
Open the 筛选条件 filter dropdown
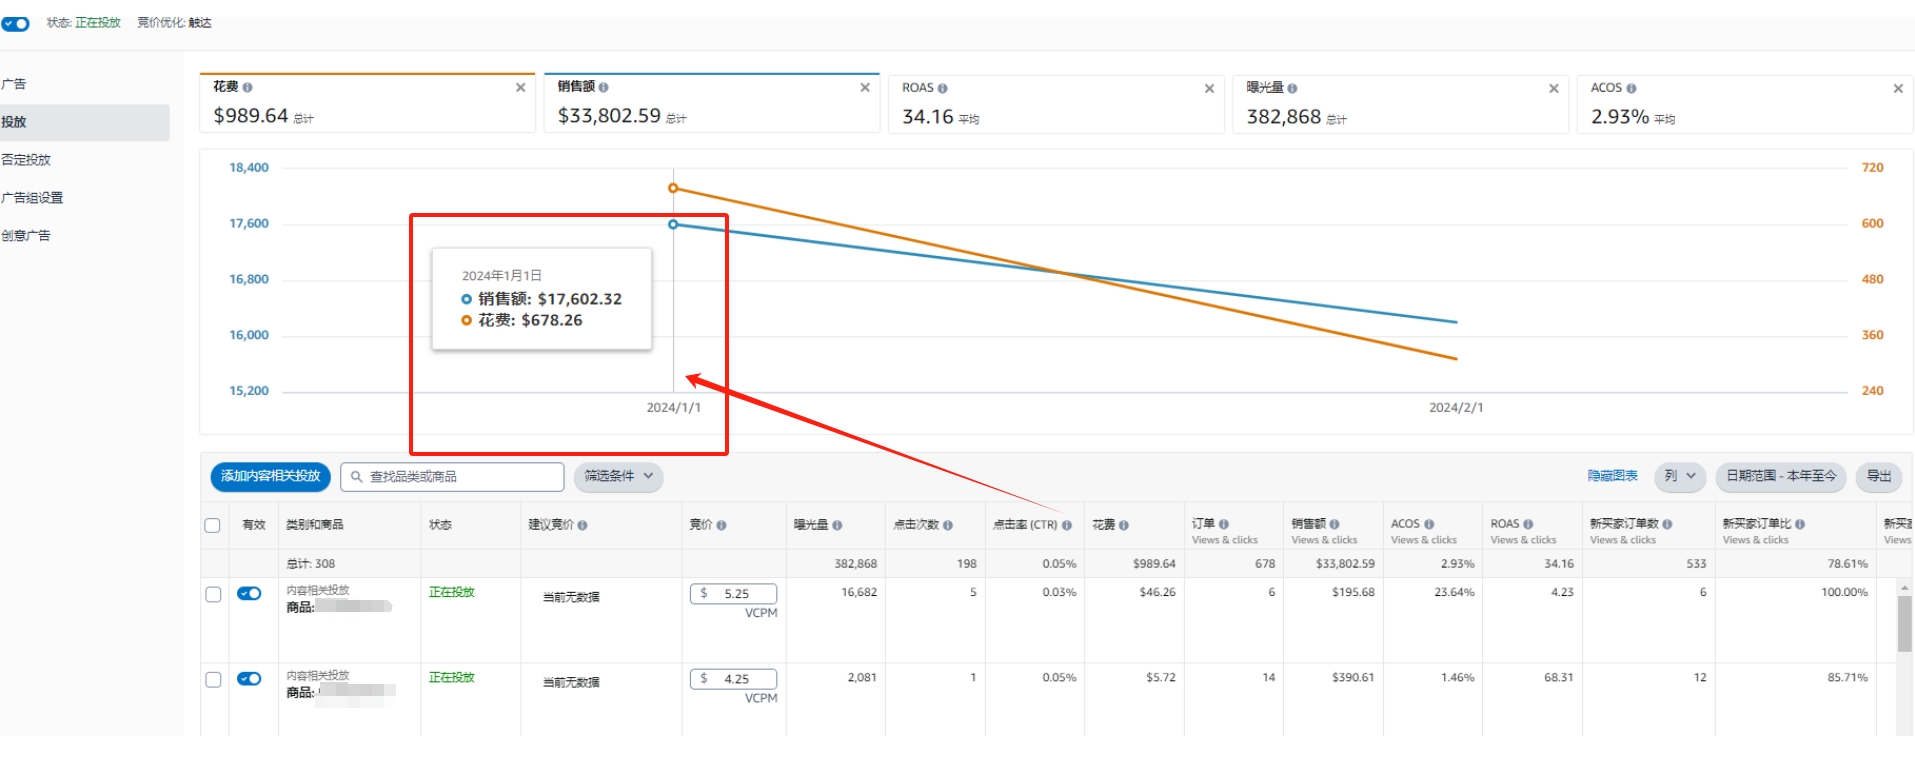(618, 477)
